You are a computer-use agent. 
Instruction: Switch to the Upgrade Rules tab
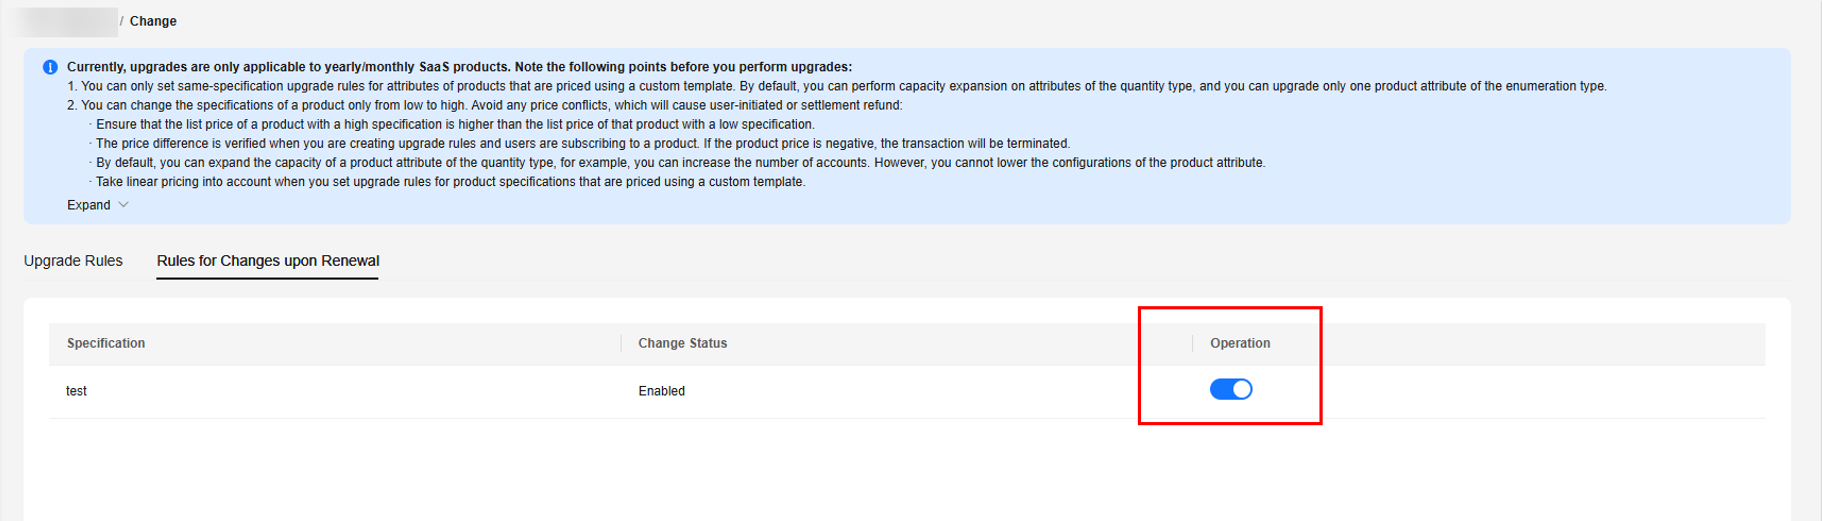[73, 261]
